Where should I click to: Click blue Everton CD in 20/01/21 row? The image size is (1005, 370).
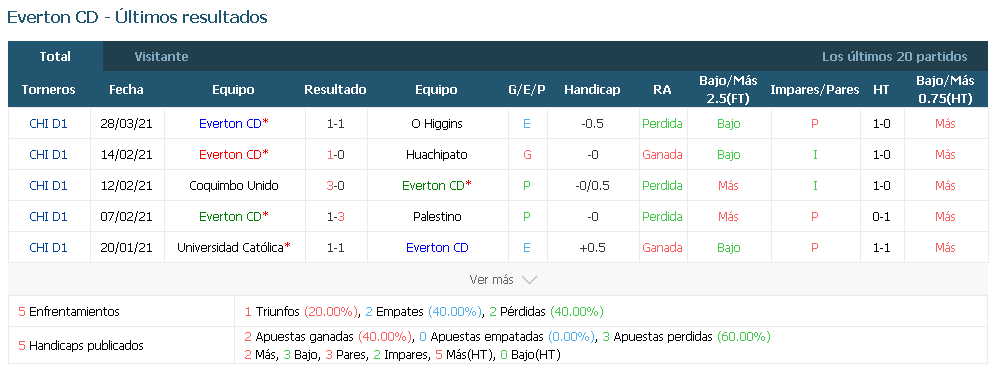coord(437,247)
